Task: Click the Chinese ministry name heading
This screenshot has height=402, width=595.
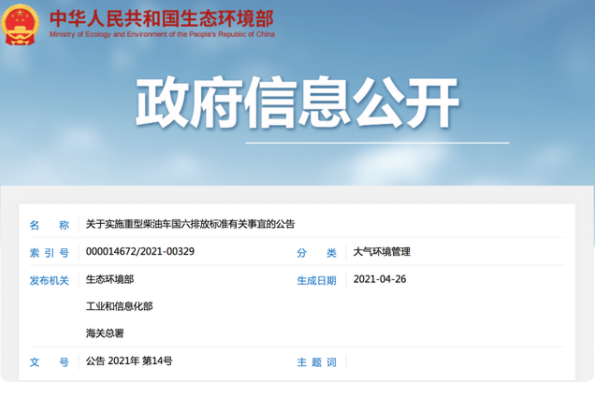Action: (162, 19)
